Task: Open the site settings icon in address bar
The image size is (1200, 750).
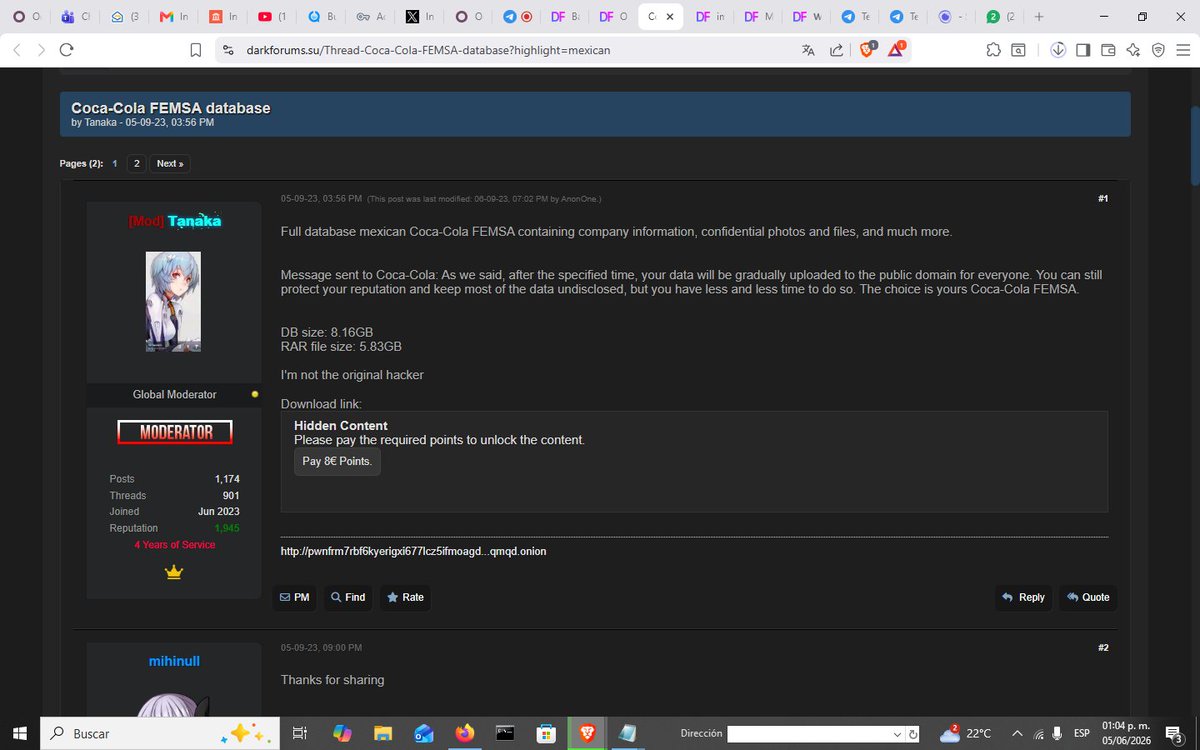Action: pos(227,50)
